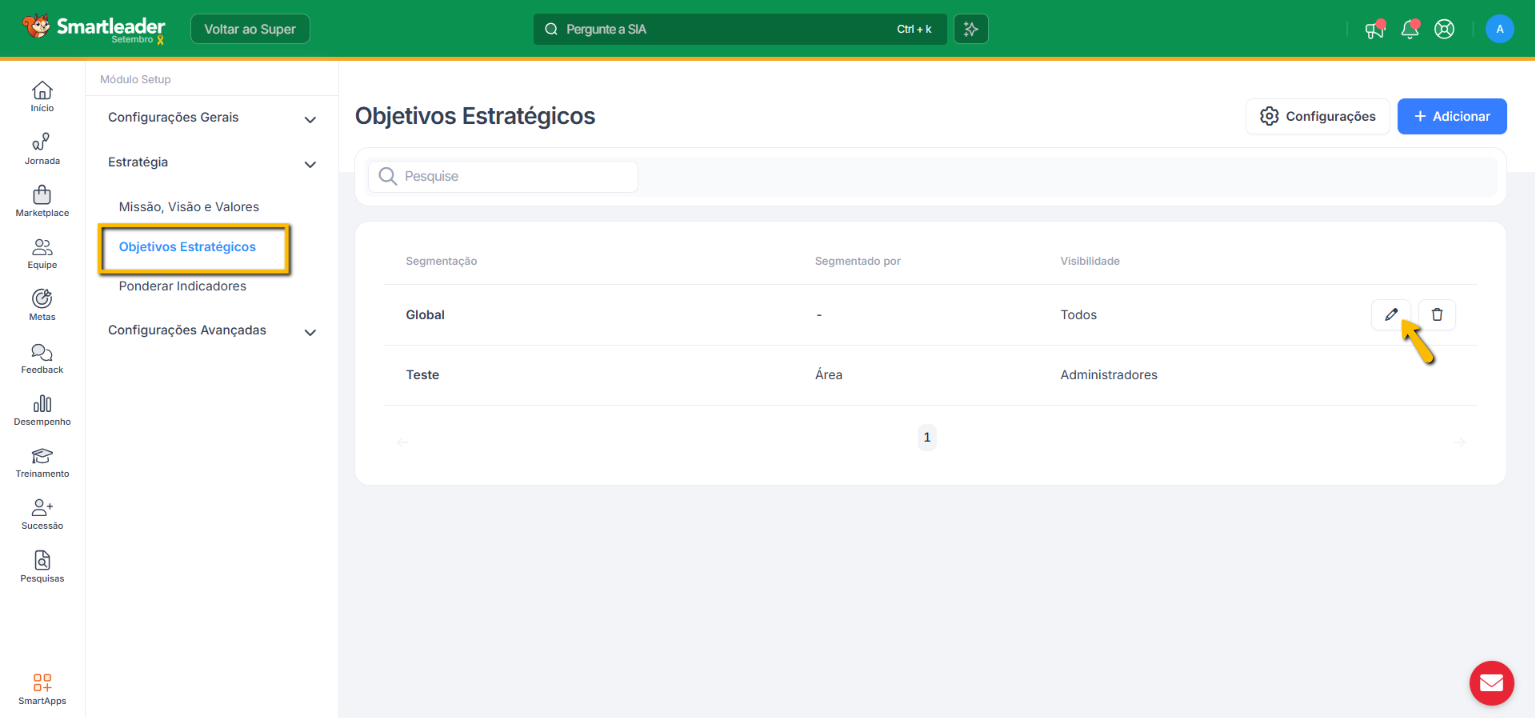Select Ponderar Indicadores menu item
The width and height of the screenshot is (1535, 718).
[182, 286]
